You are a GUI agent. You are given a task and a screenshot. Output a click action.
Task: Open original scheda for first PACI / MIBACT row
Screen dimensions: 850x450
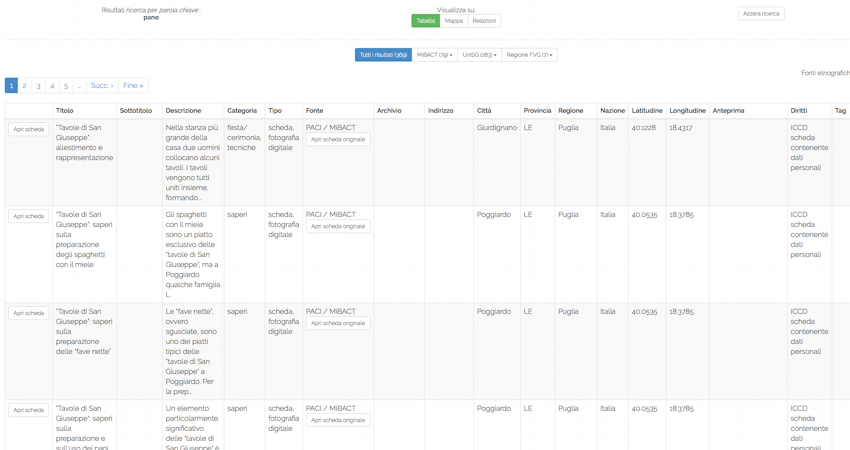(x=338, y=140)
